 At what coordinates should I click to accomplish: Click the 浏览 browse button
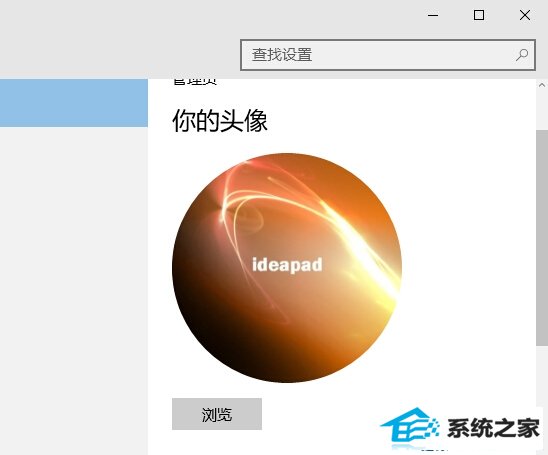click(217, 414)
